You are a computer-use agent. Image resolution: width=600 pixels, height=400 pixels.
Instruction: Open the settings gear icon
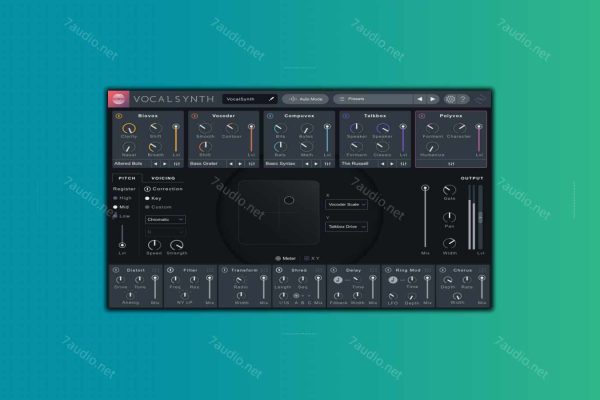(450, 99)
